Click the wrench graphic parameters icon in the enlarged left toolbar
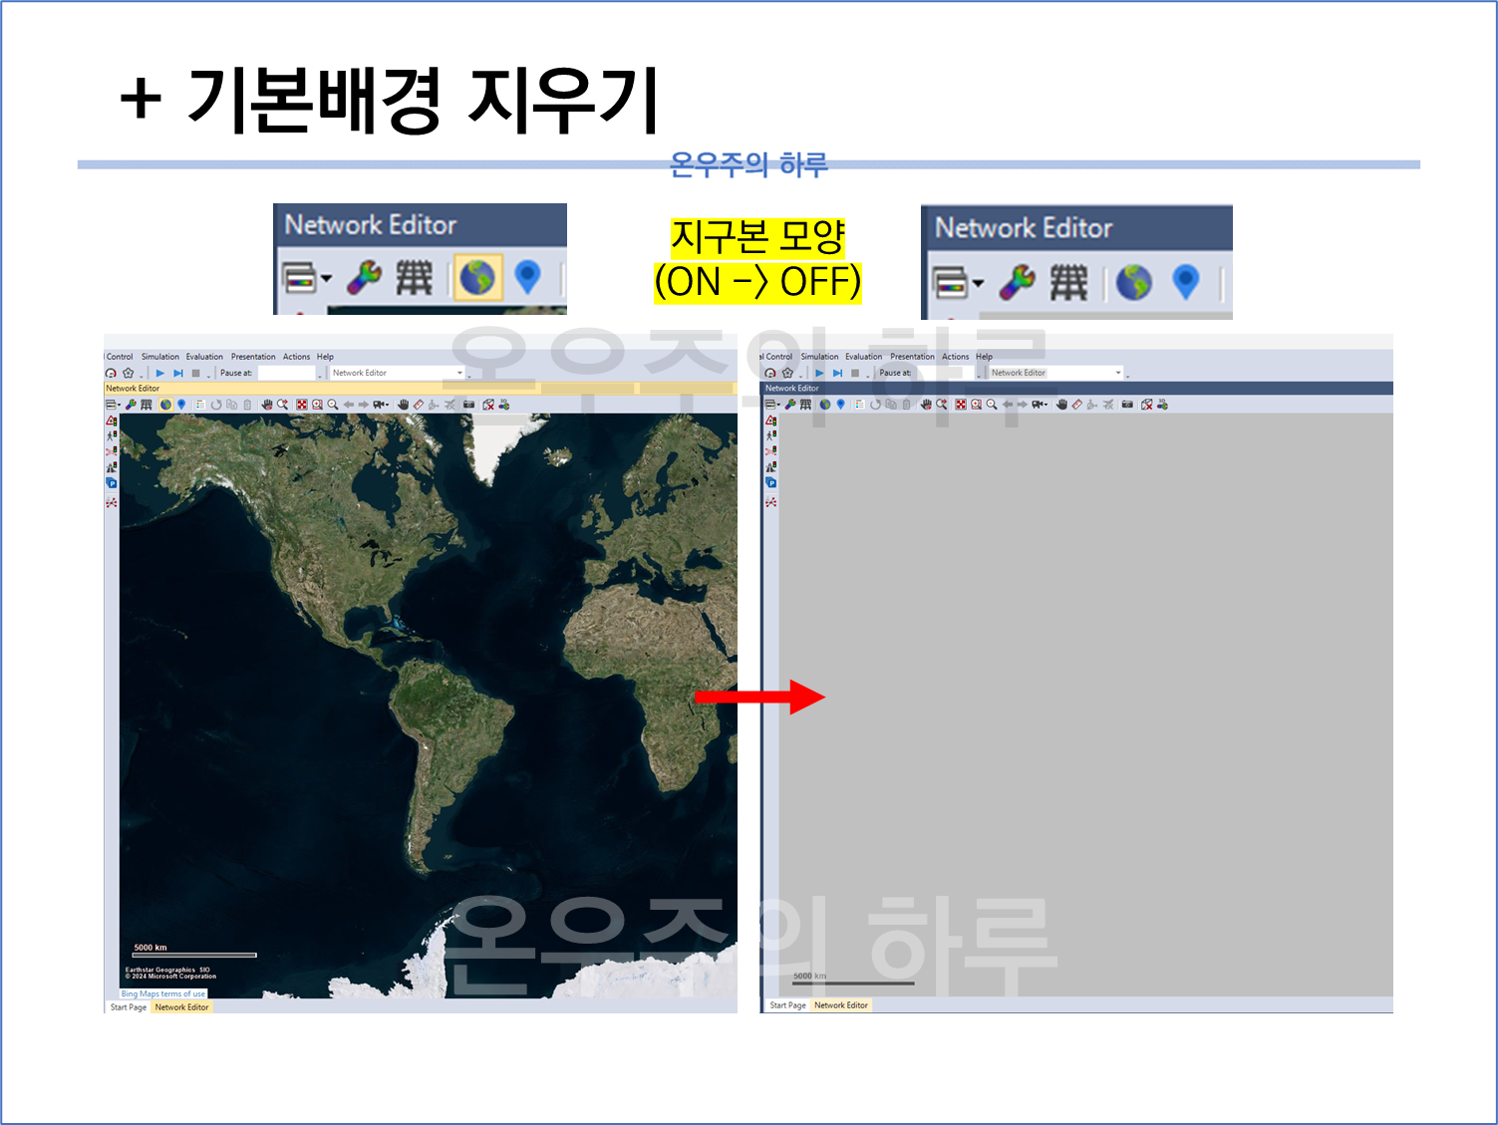This screenshot has width=1498, height=1125. click(364, 277)
